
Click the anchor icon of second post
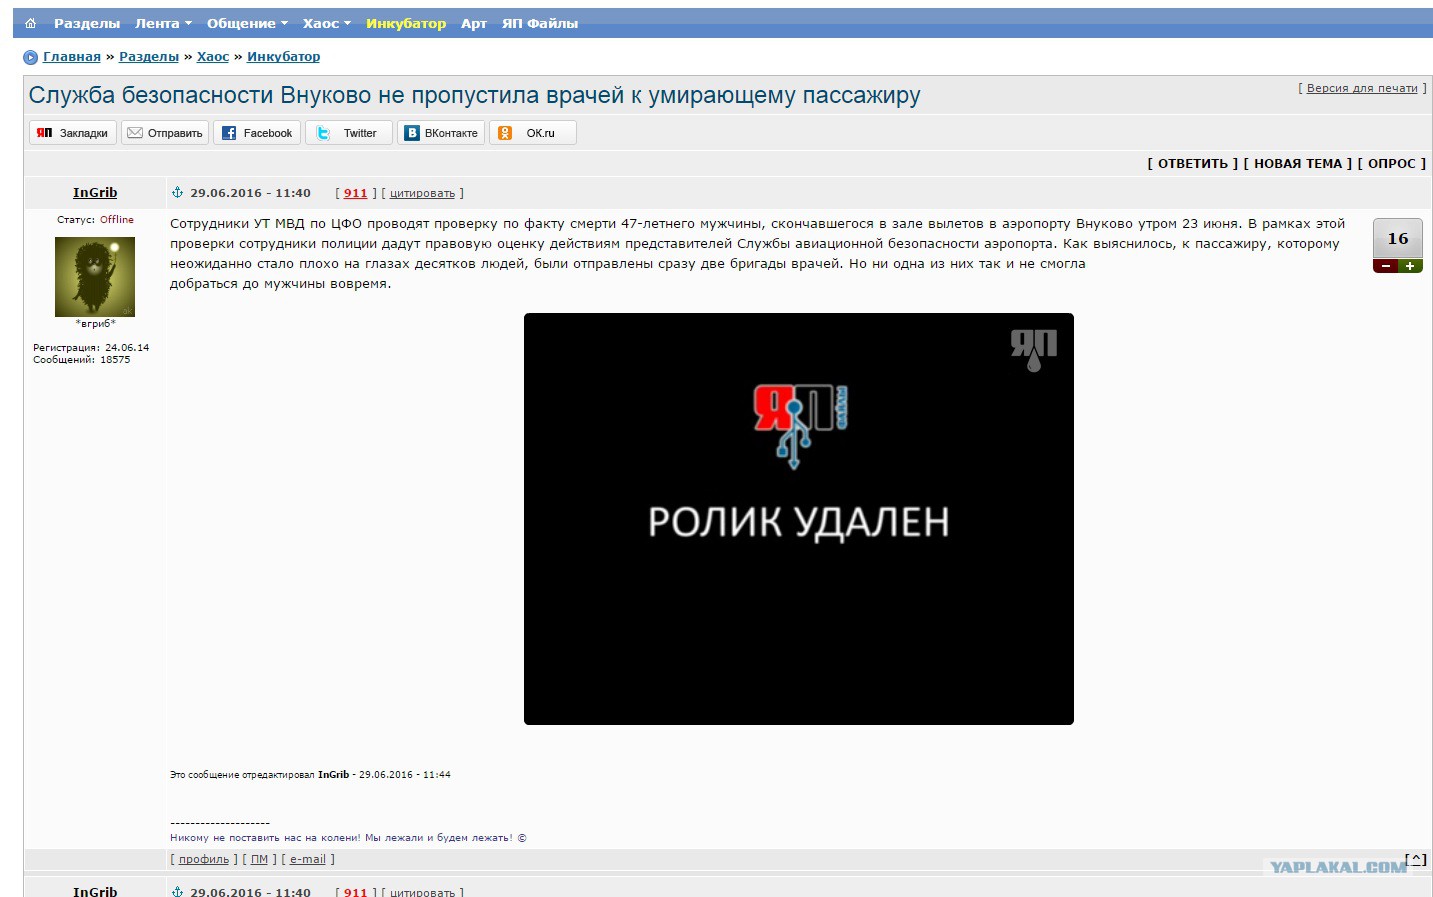point(177,892)
